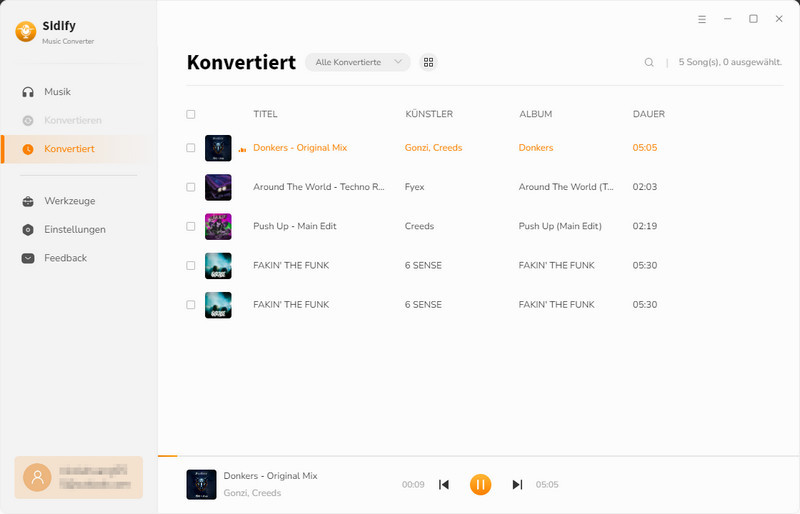Image resolution: width=800 pixels, height=514 pixels.
Task: Sort by the KÜNSTLER column header
Action: pyautogui.click(x=429, y=114)
